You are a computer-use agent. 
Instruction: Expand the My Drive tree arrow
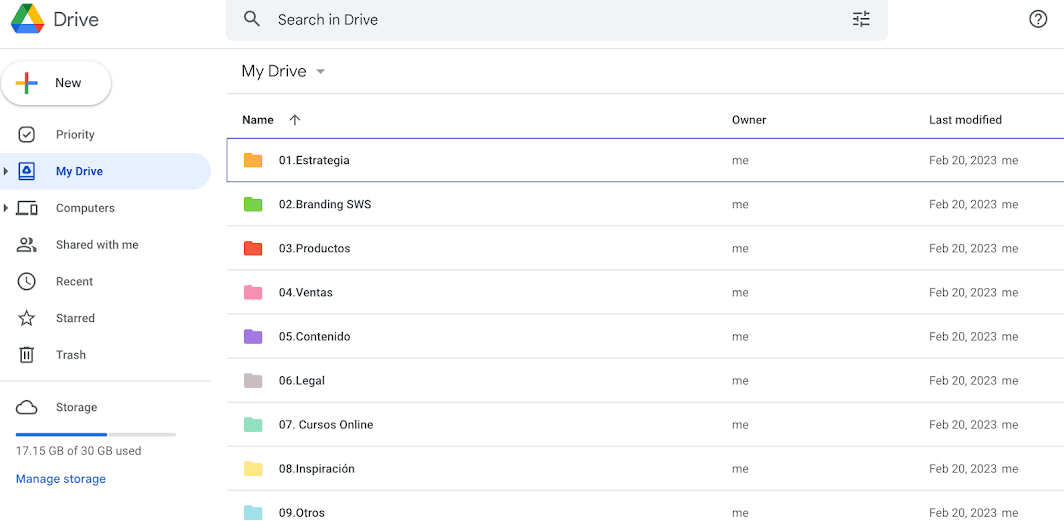point(6,171)
